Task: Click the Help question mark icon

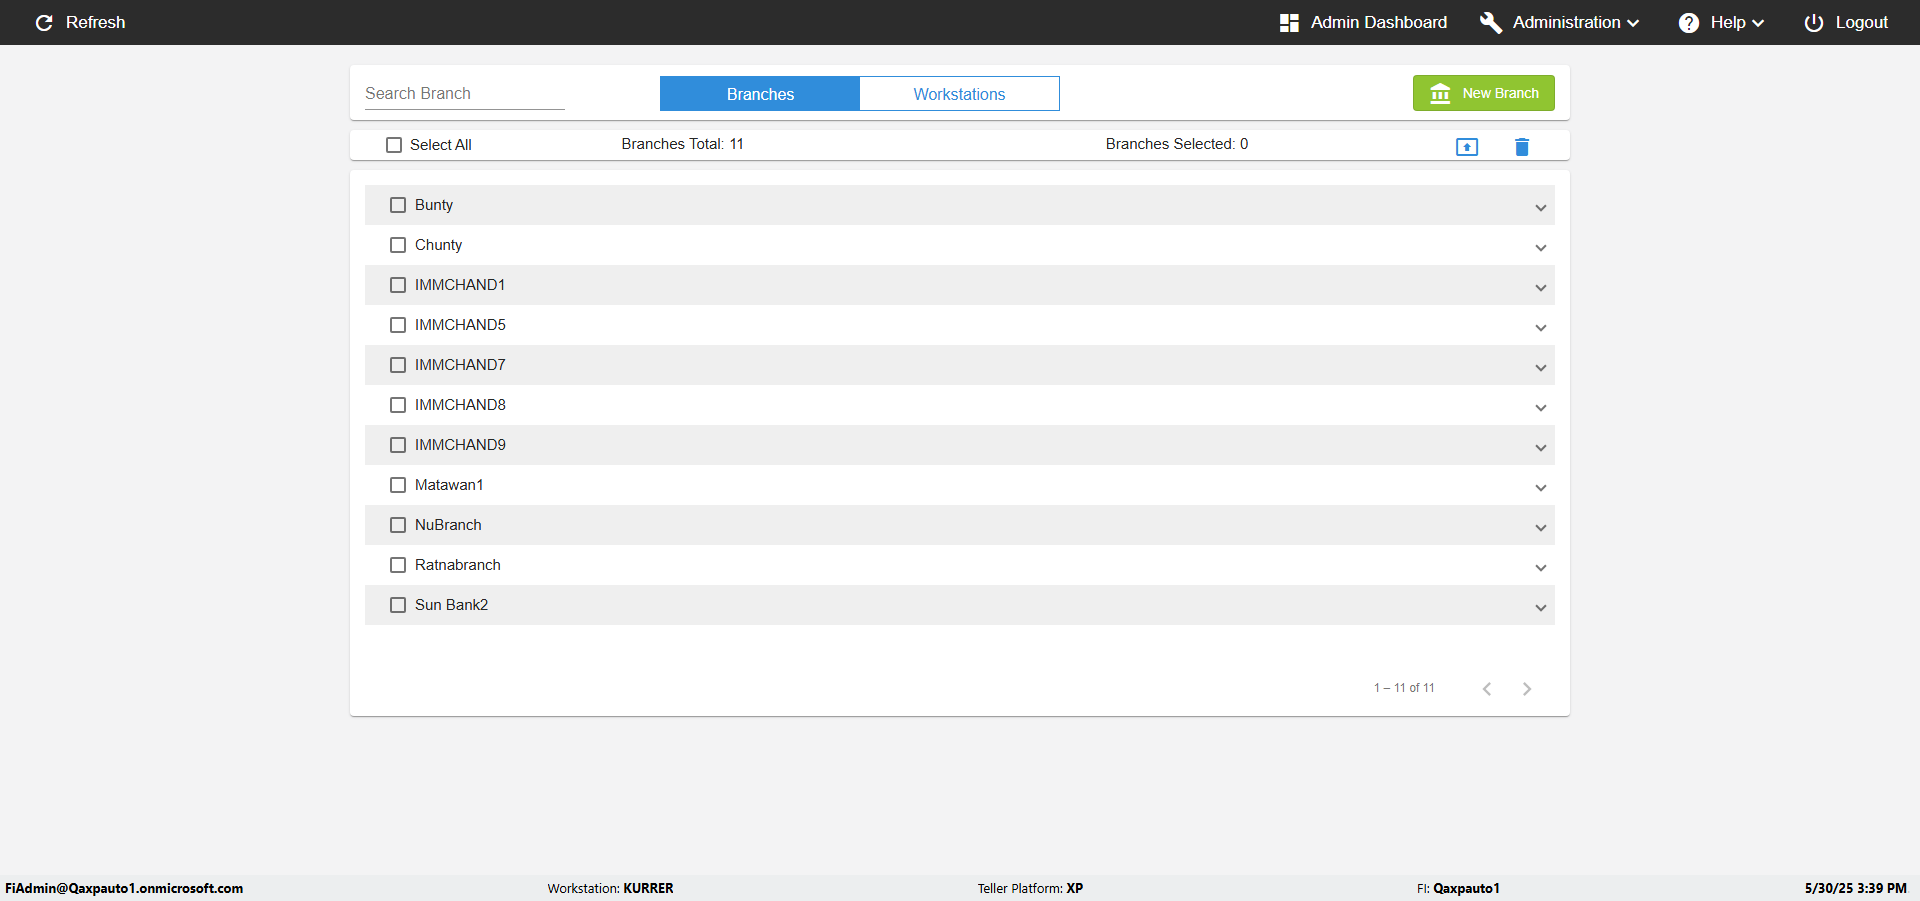Action: point(1689,23)
